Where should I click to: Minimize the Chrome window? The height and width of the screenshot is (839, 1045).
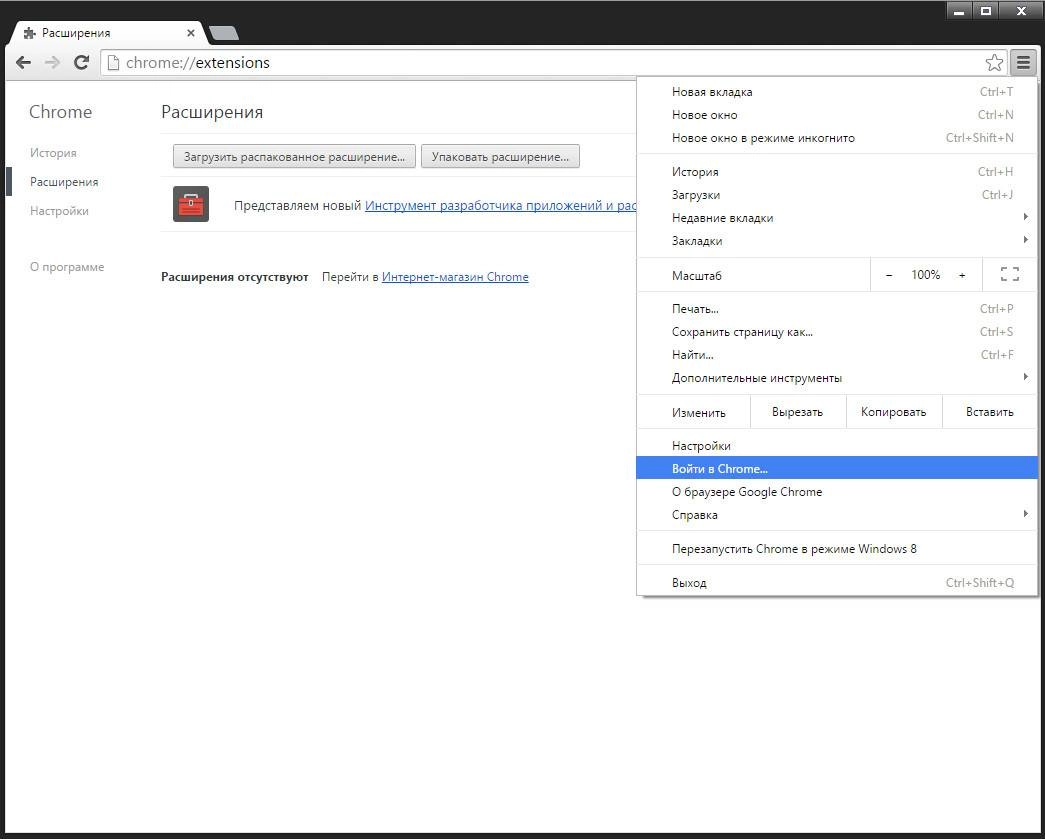pyautogui.click(x=958, y=11)
